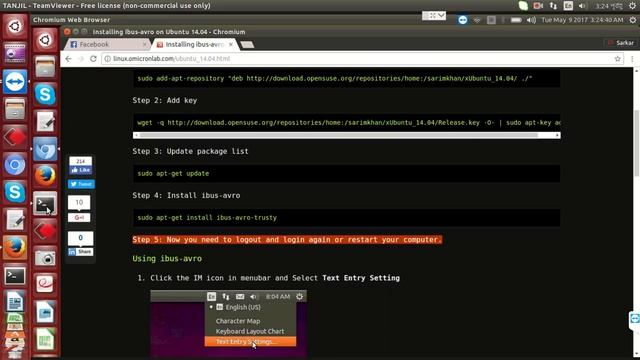The width and height of the screenshot is (640, 360).
Task: Click 'sudo apt-get install ibus-avro-trusty' text
Action: (x=207, y=218)
